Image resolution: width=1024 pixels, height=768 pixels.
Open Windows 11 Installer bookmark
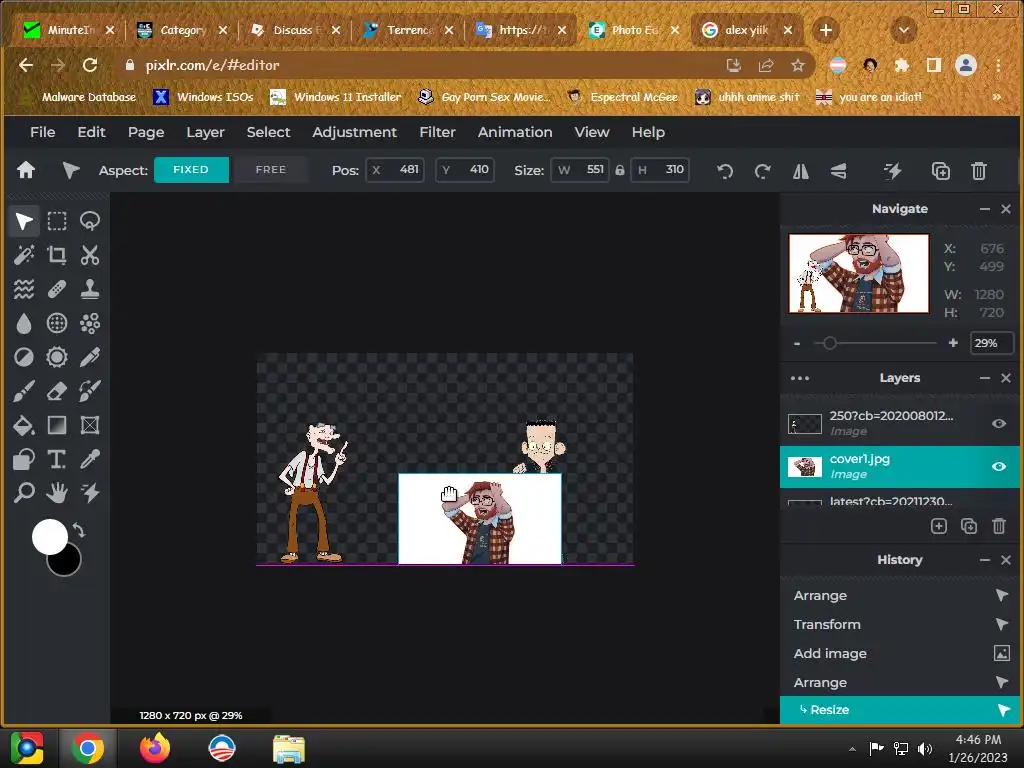pyautogui.click(x=337, y=97)
